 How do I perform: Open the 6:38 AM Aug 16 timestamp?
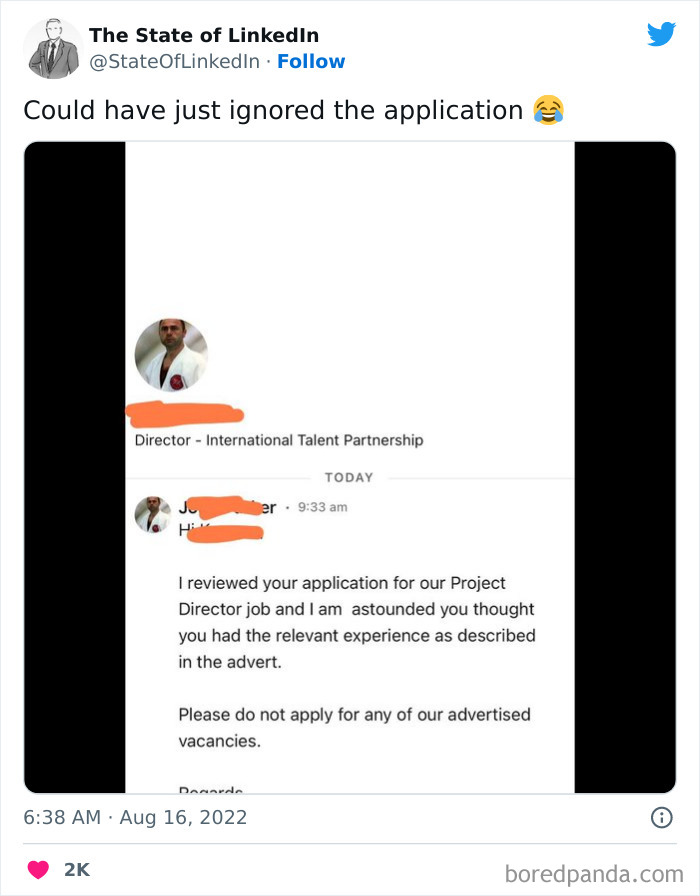point(136,817)
